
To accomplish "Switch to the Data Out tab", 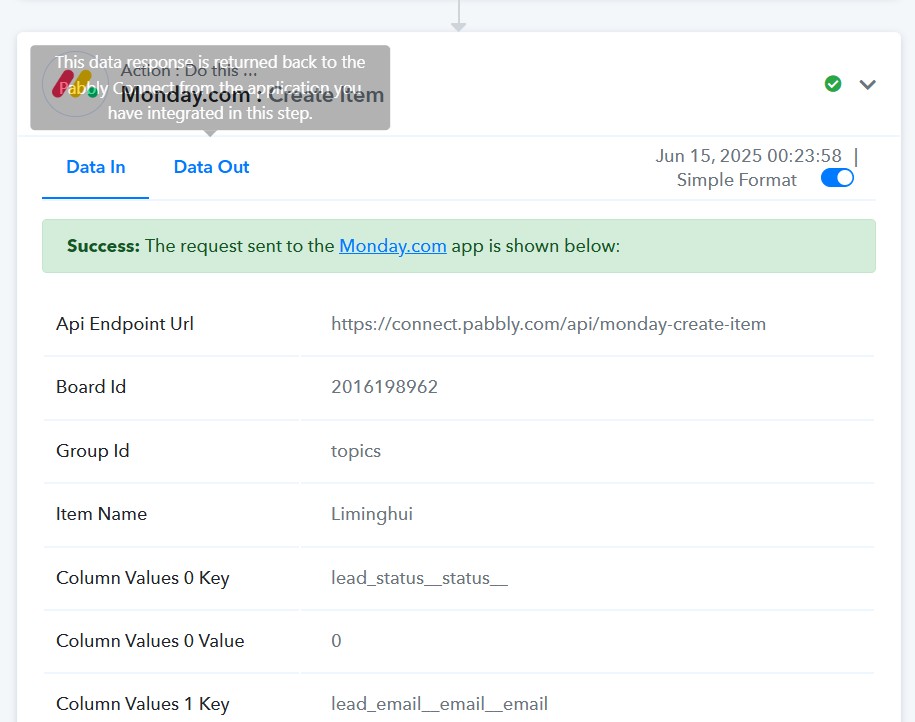I will pyautogui.click(x=211, y=167).
